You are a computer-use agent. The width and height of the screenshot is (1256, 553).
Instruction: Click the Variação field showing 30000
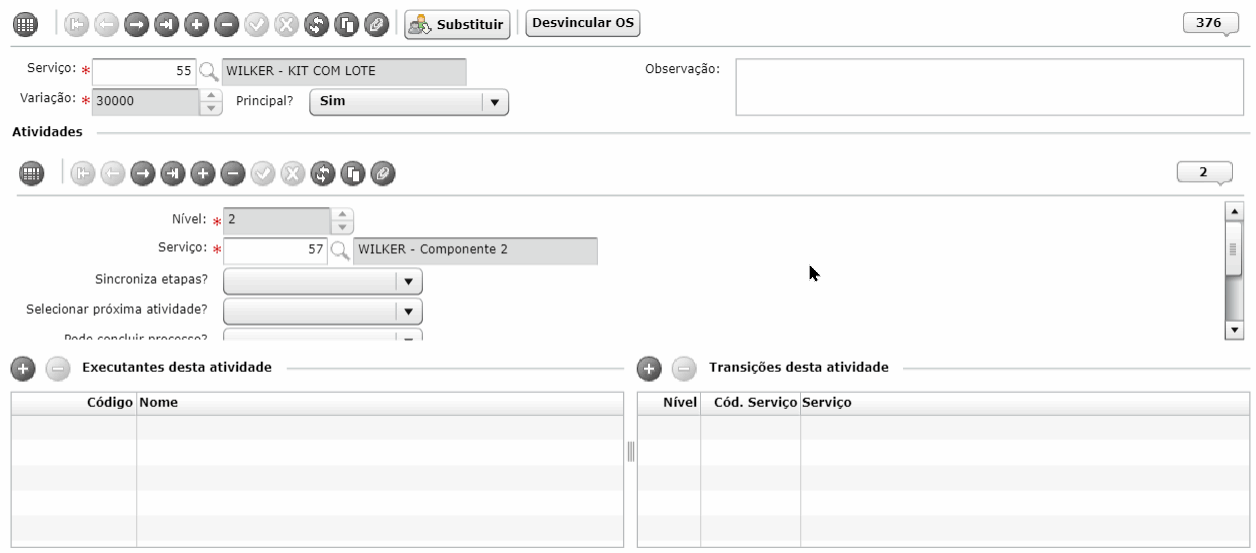tap(146, 101)
